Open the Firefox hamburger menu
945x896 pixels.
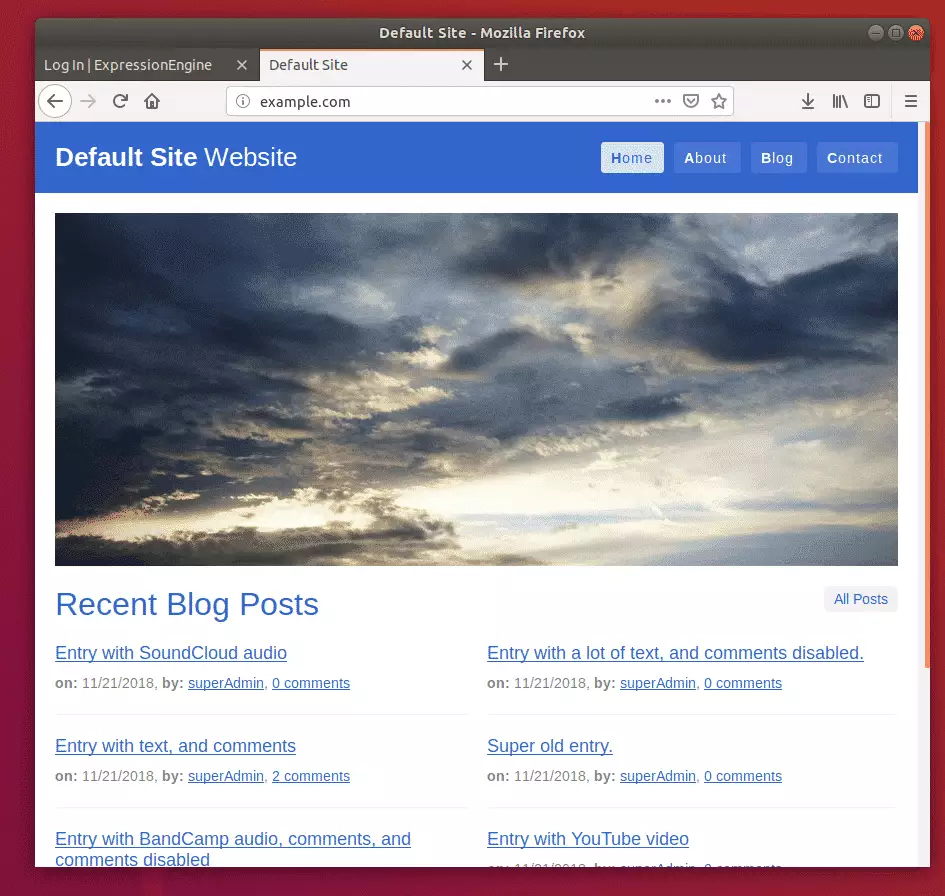(911, 101)
